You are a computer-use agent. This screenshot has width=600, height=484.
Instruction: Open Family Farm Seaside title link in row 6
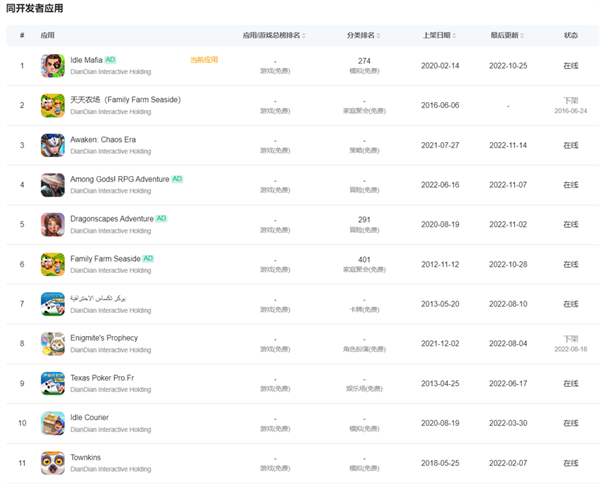(105, 259)
